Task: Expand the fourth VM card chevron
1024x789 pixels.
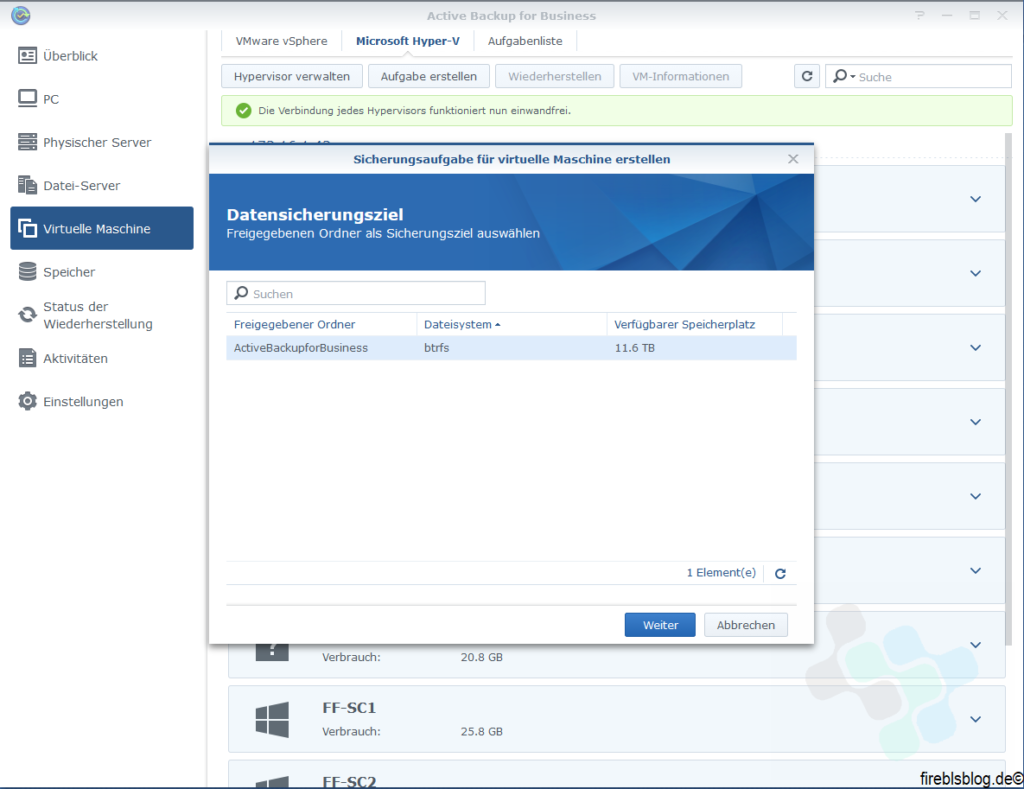Action: point(976,422)
